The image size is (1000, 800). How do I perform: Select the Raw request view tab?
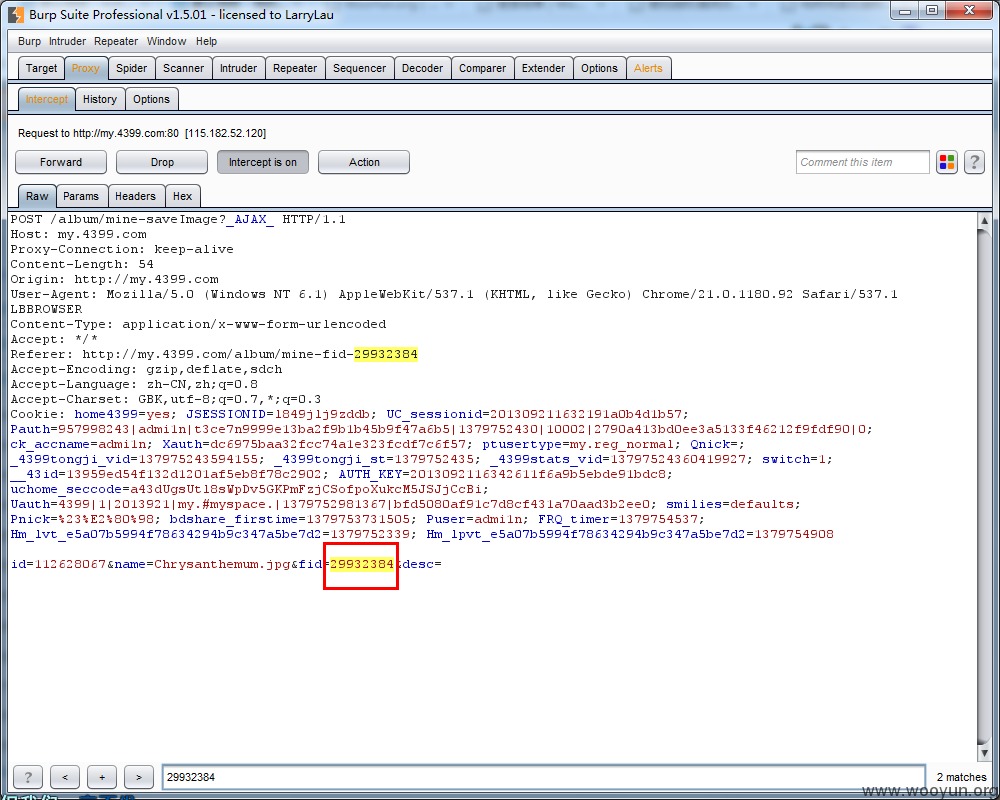(37, 196)
